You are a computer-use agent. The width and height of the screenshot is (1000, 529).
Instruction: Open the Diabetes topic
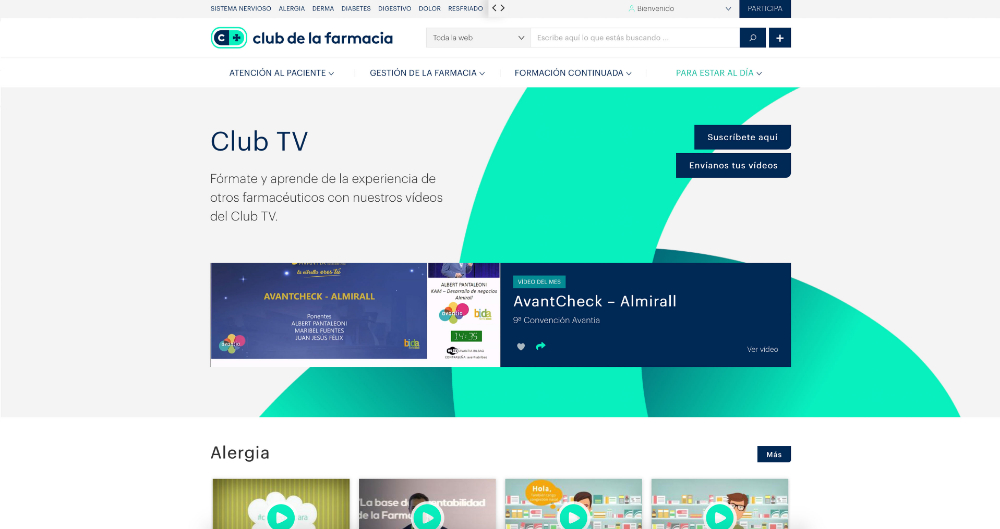[356, 8]
